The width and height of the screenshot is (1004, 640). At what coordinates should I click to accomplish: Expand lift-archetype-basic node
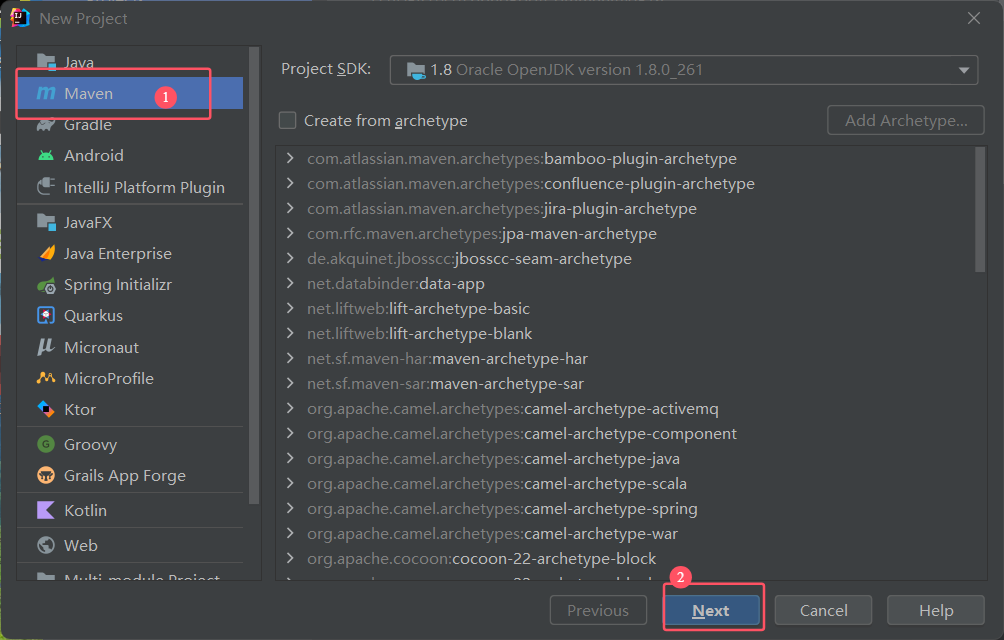point(290,308)
